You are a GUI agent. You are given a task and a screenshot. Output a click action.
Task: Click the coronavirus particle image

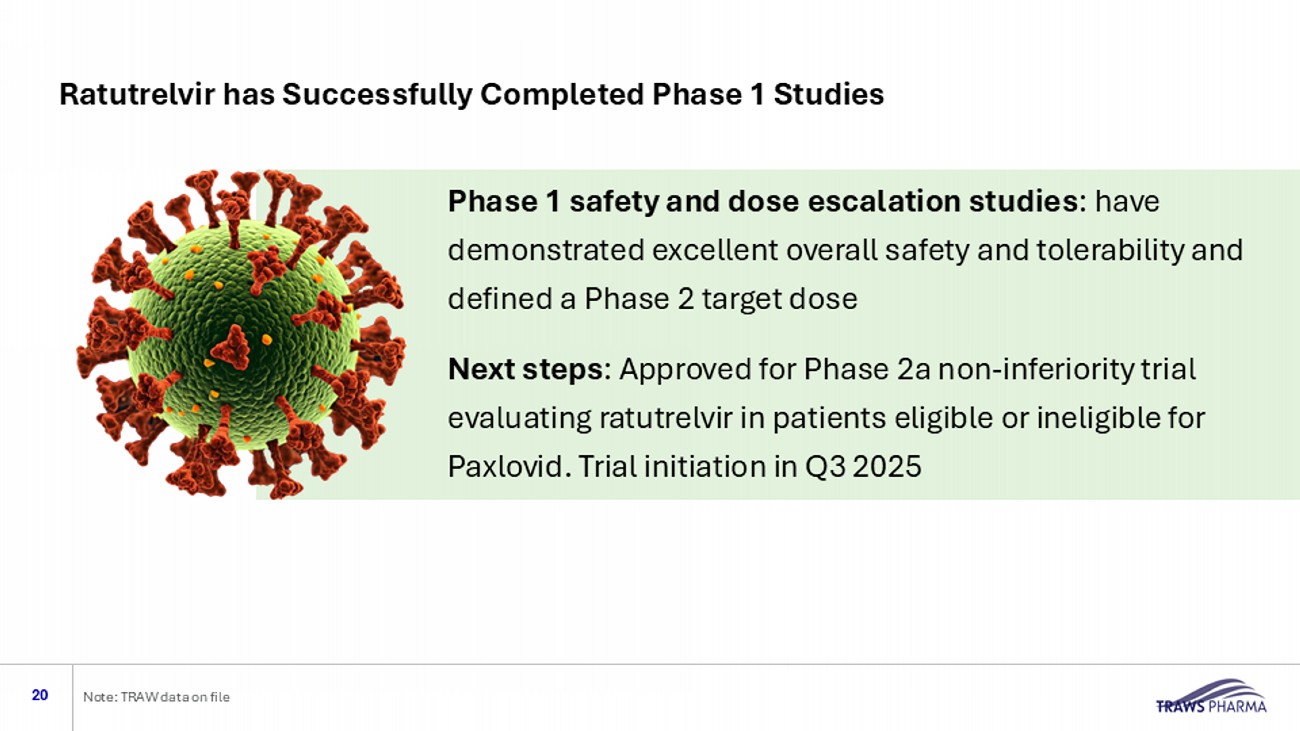coord(240,333)
